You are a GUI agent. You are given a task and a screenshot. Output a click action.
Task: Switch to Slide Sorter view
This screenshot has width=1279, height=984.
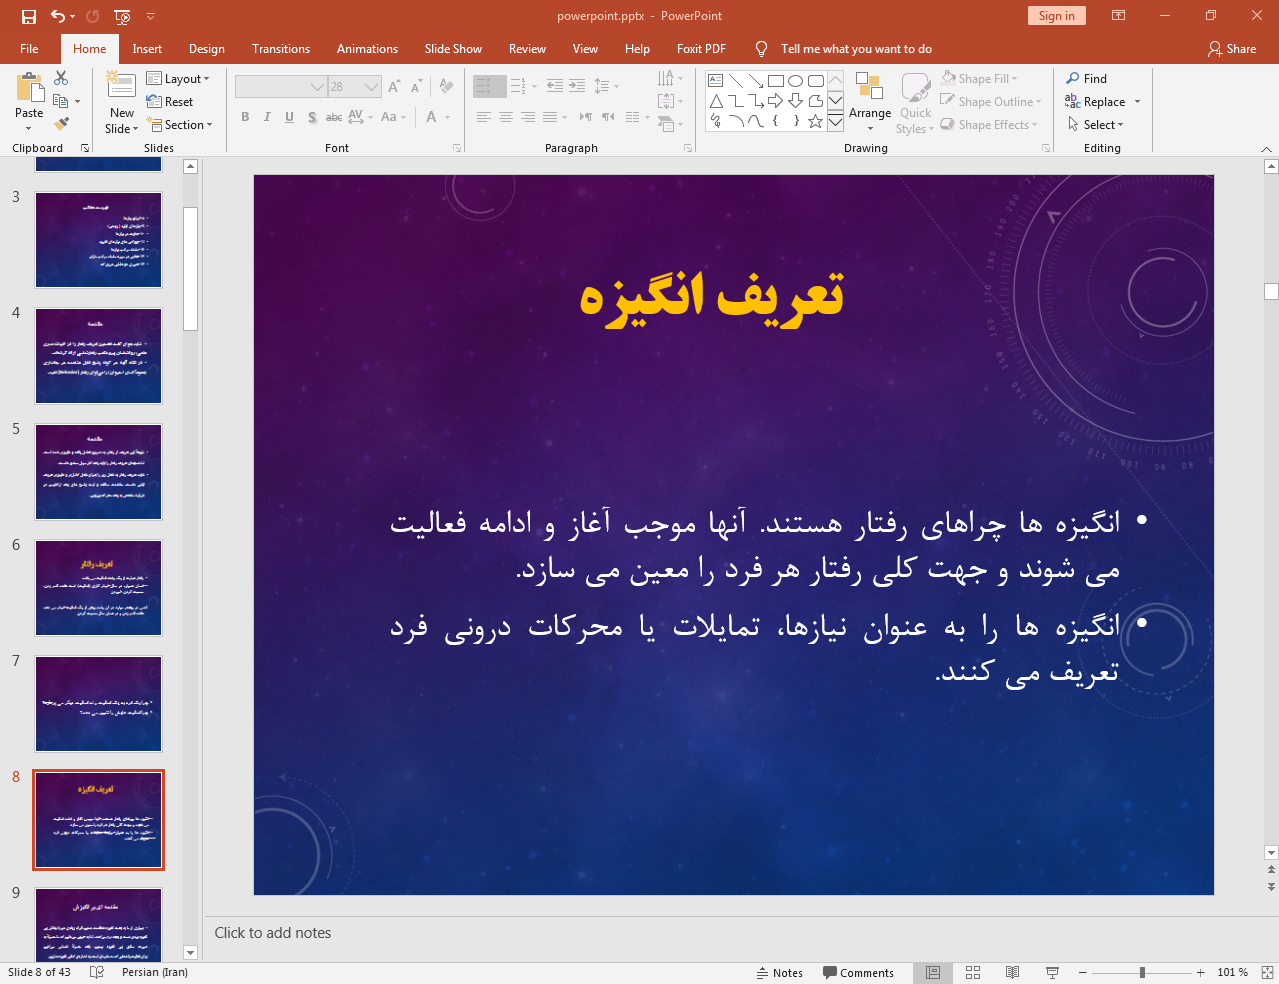tap(973, 973)
